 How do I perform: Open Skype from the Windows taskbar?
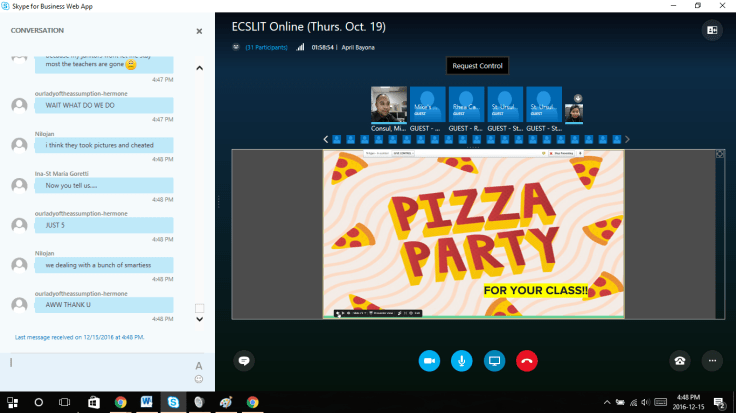point(173,402)
